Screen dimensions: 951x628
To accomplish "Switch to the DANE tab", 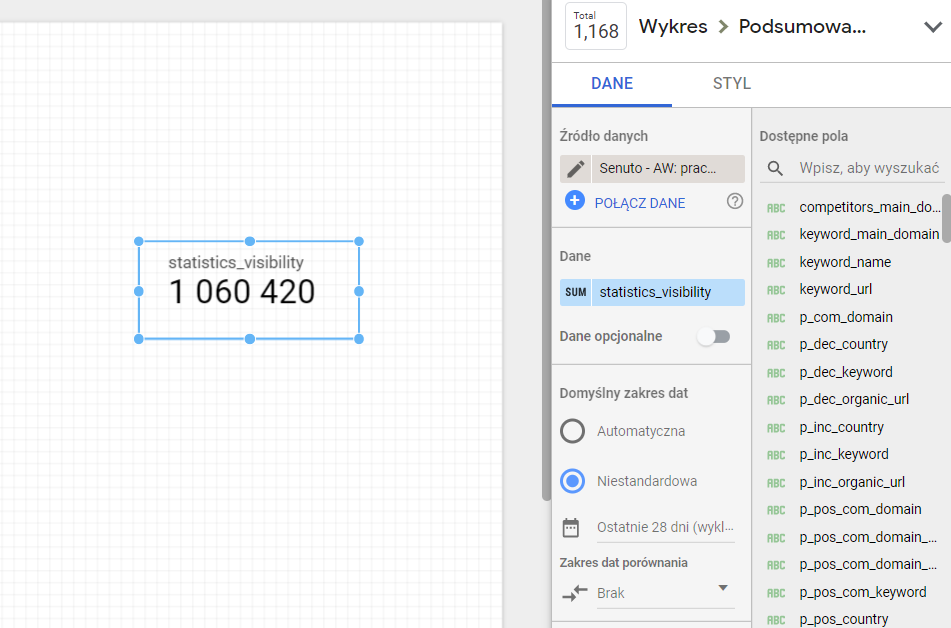I will point(611,84).
